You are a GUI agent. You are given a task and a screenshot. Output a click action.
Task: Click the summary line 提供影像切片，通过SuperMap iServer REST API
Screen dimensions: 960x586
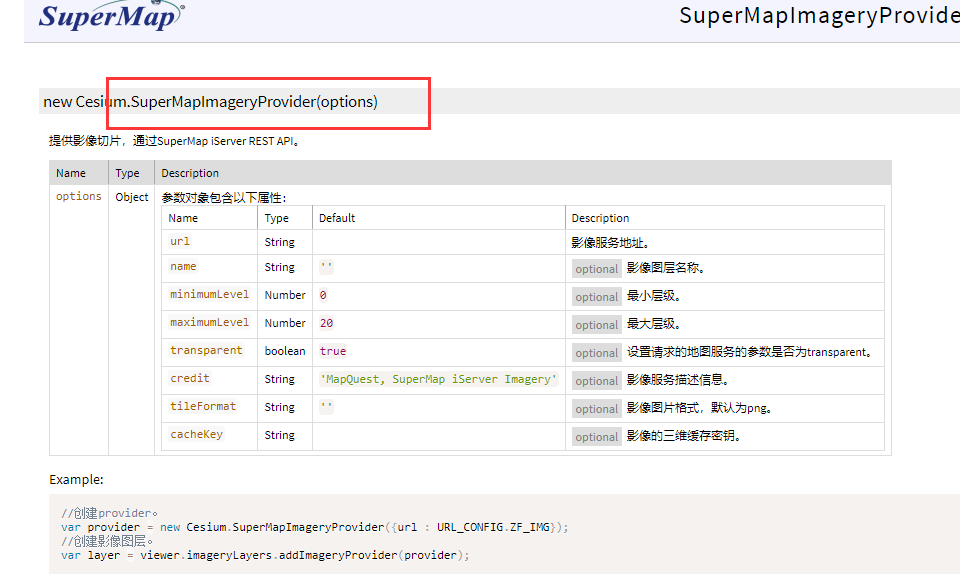[x=174, y=141]
